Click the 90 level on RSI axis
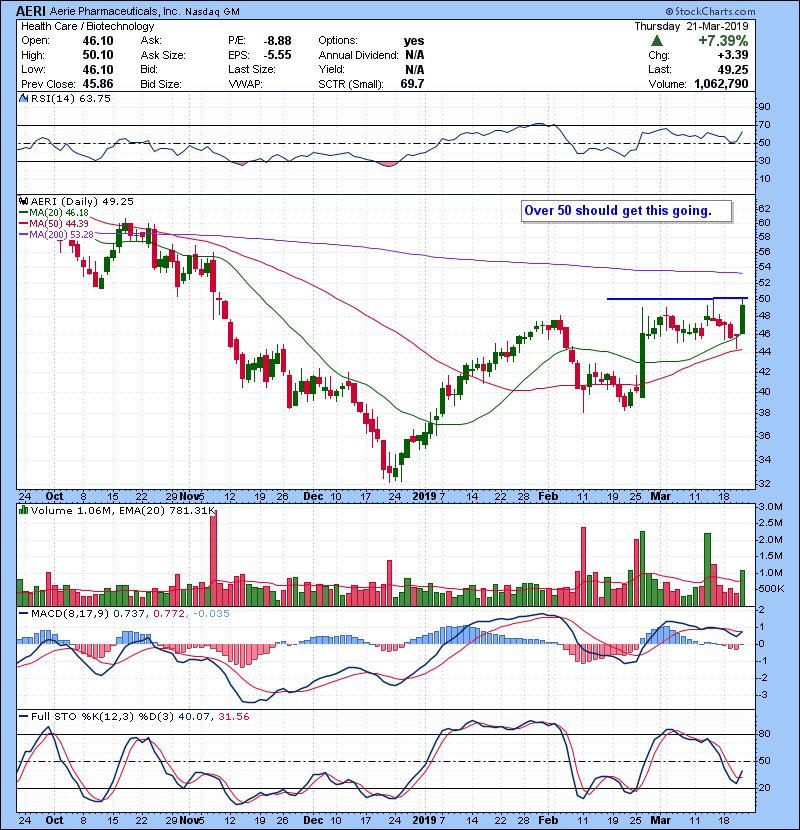 [x=764, y=107]
